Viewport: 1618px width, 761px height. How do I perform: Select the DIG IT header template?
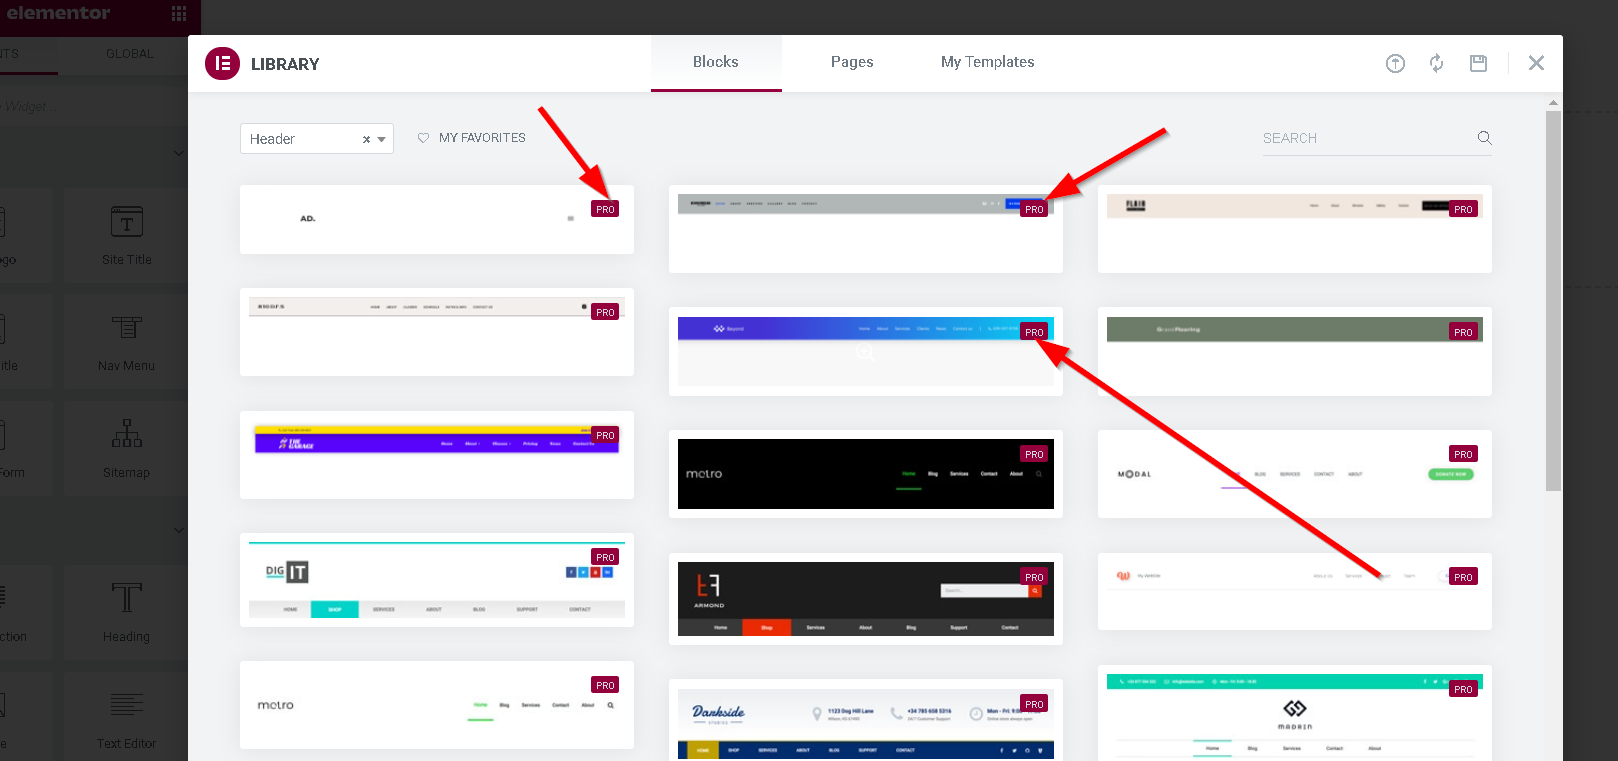(437, 580)
